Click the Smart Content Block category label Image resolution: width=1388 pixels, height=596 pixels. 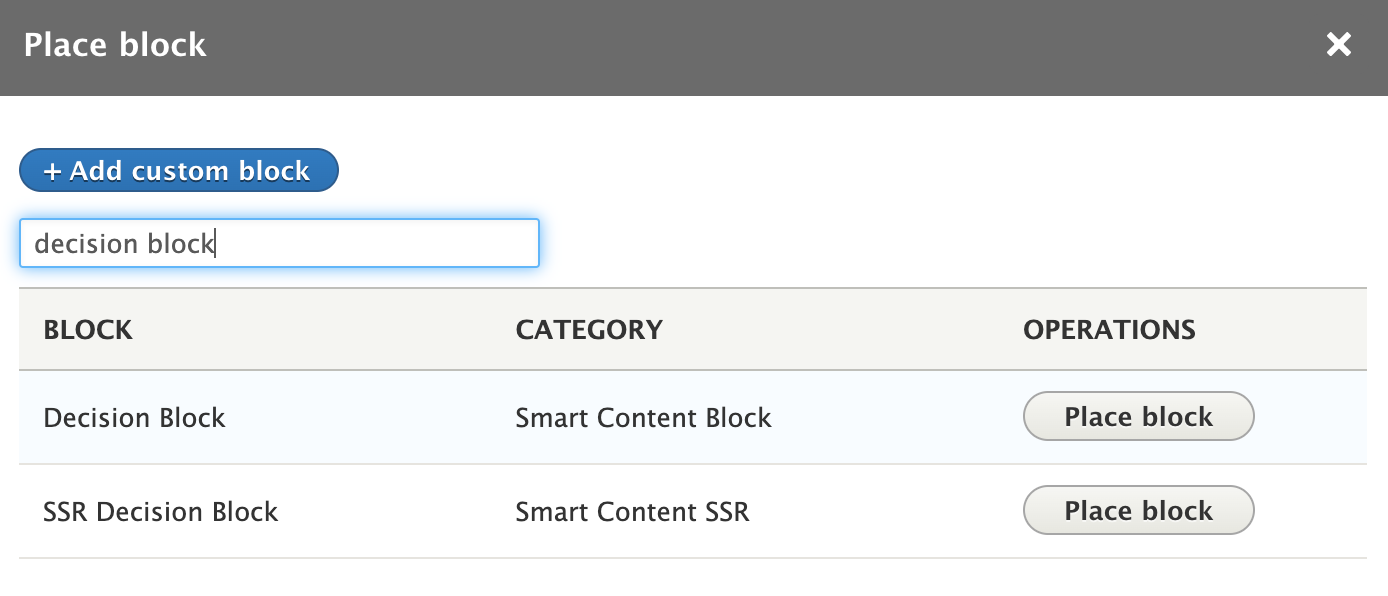coord(643,417)
